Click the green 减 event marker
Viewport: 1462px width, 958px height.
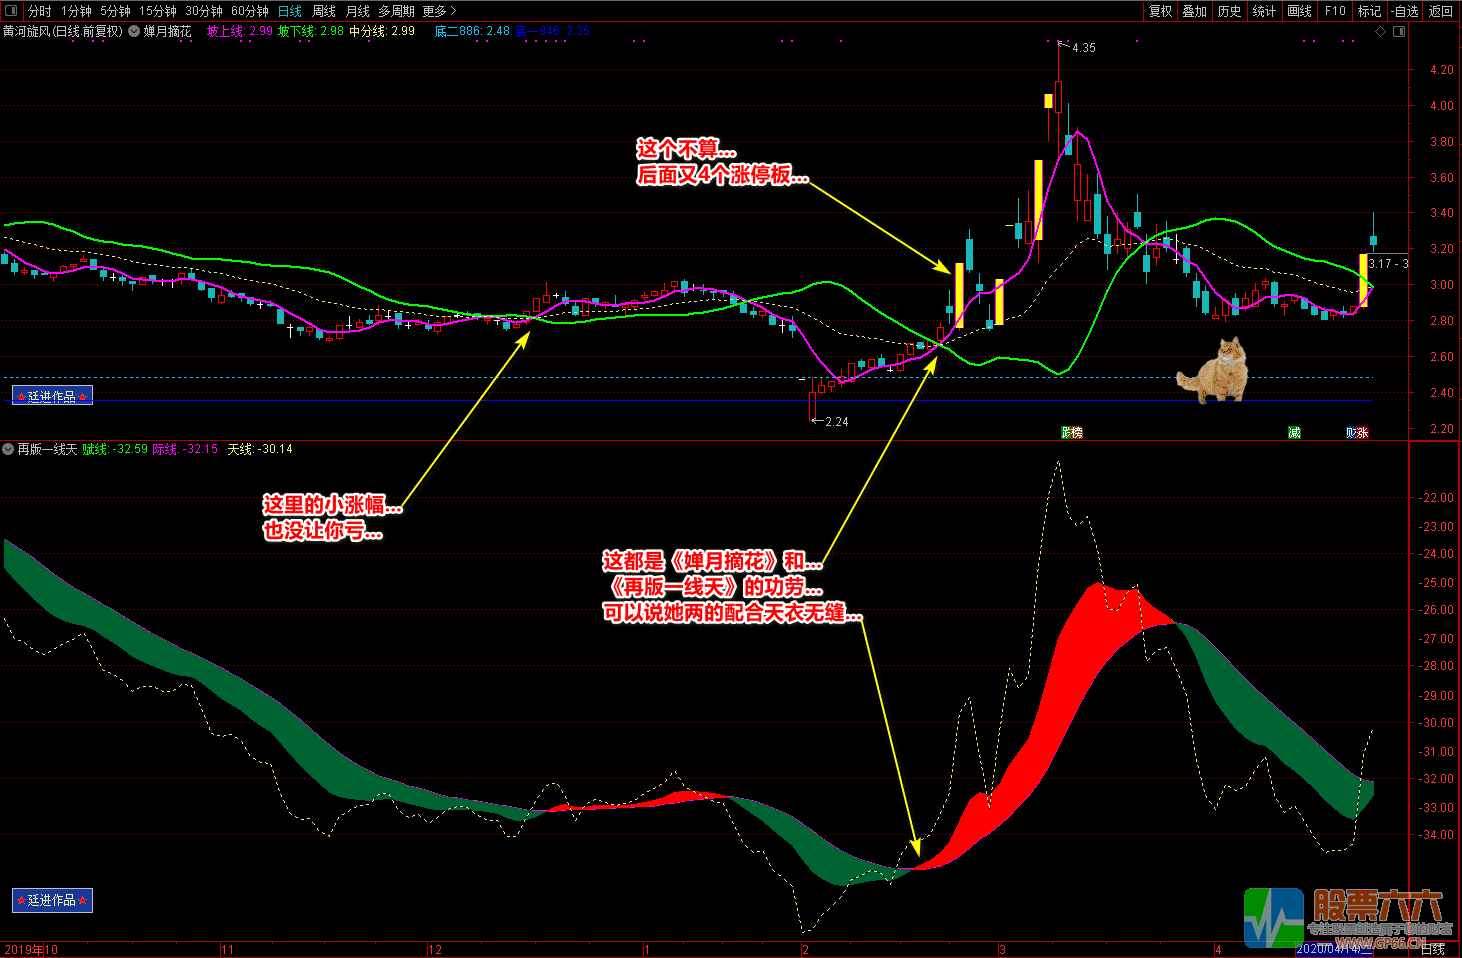pos(1294,433)
